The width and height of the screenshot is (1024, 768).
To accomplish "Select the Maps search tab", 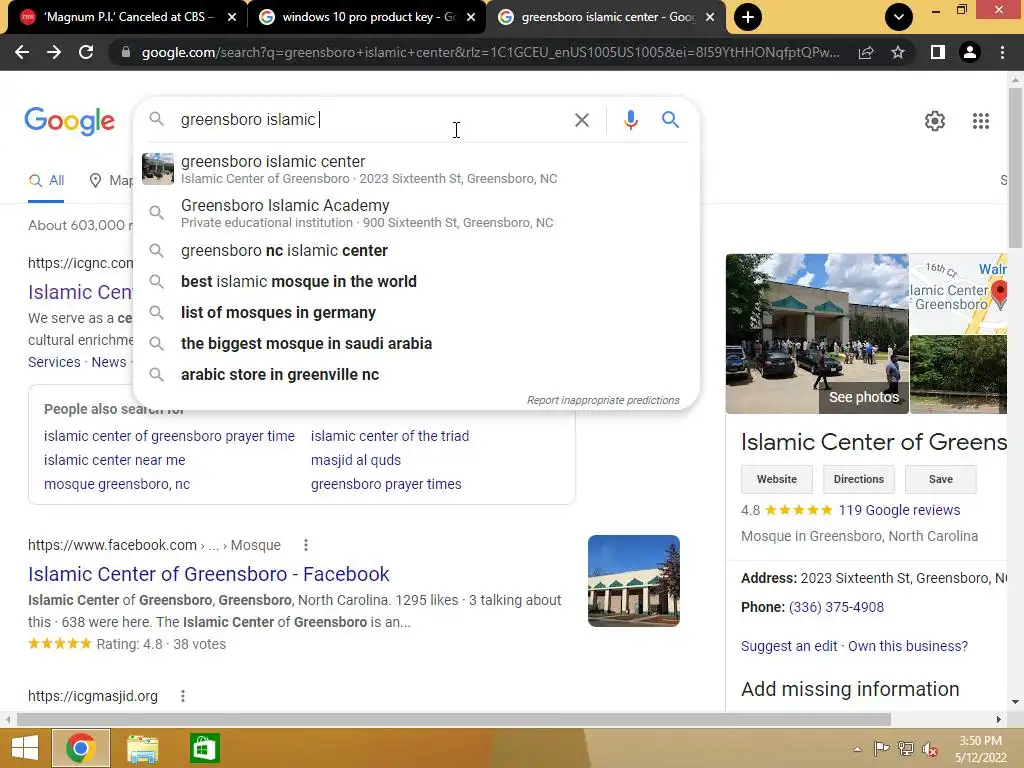I will (x=111, y=181).
